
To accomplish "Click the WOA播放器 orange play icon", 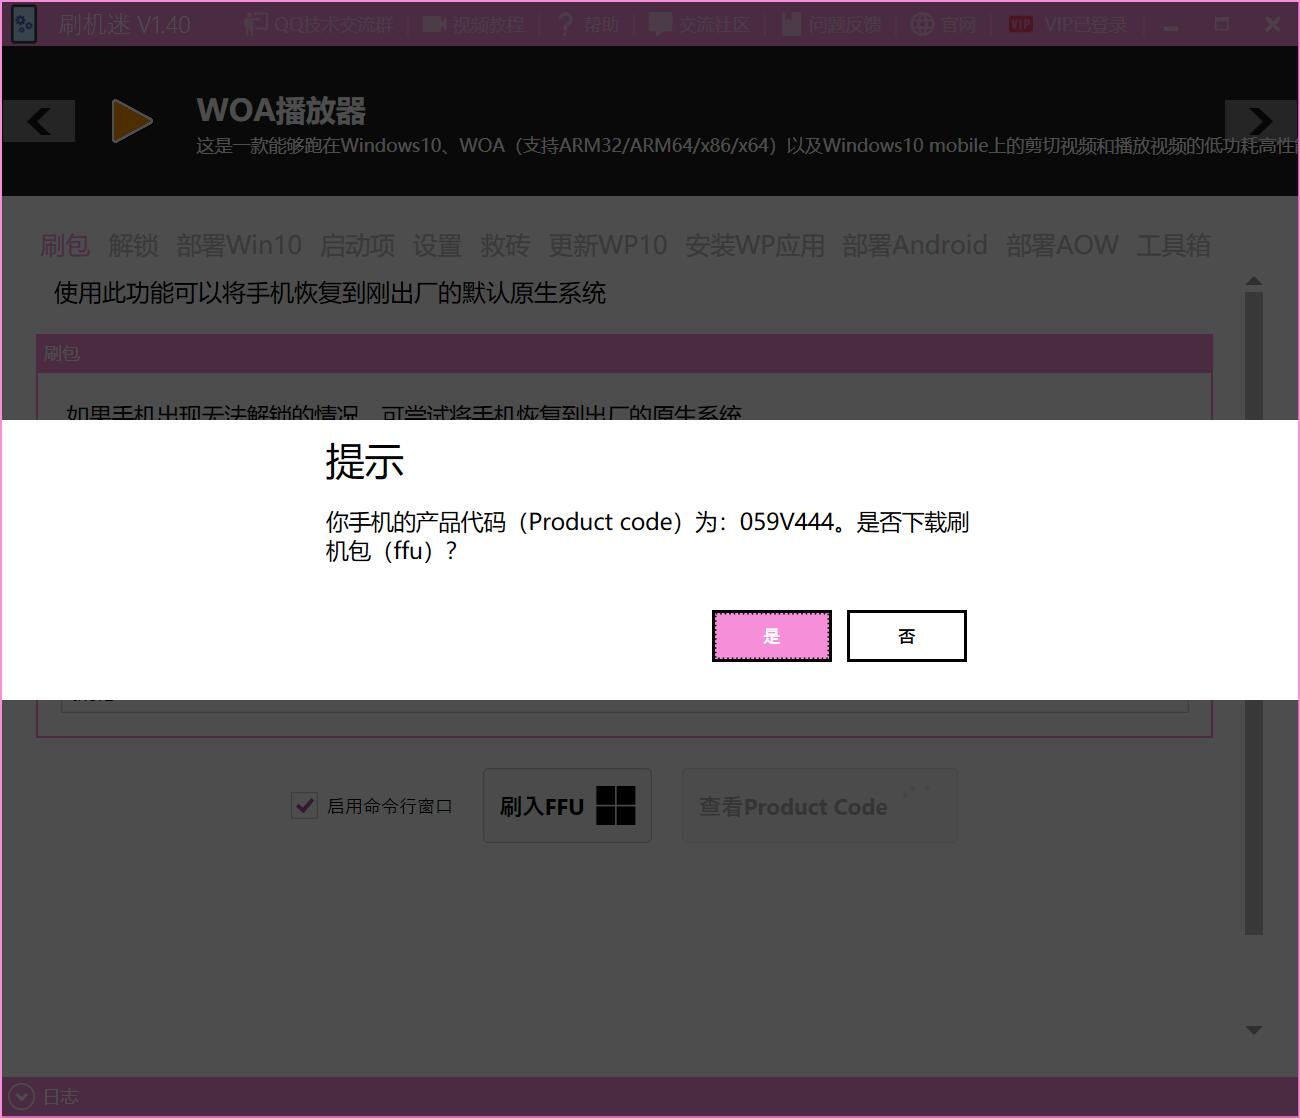I will [x=131, y=121].
